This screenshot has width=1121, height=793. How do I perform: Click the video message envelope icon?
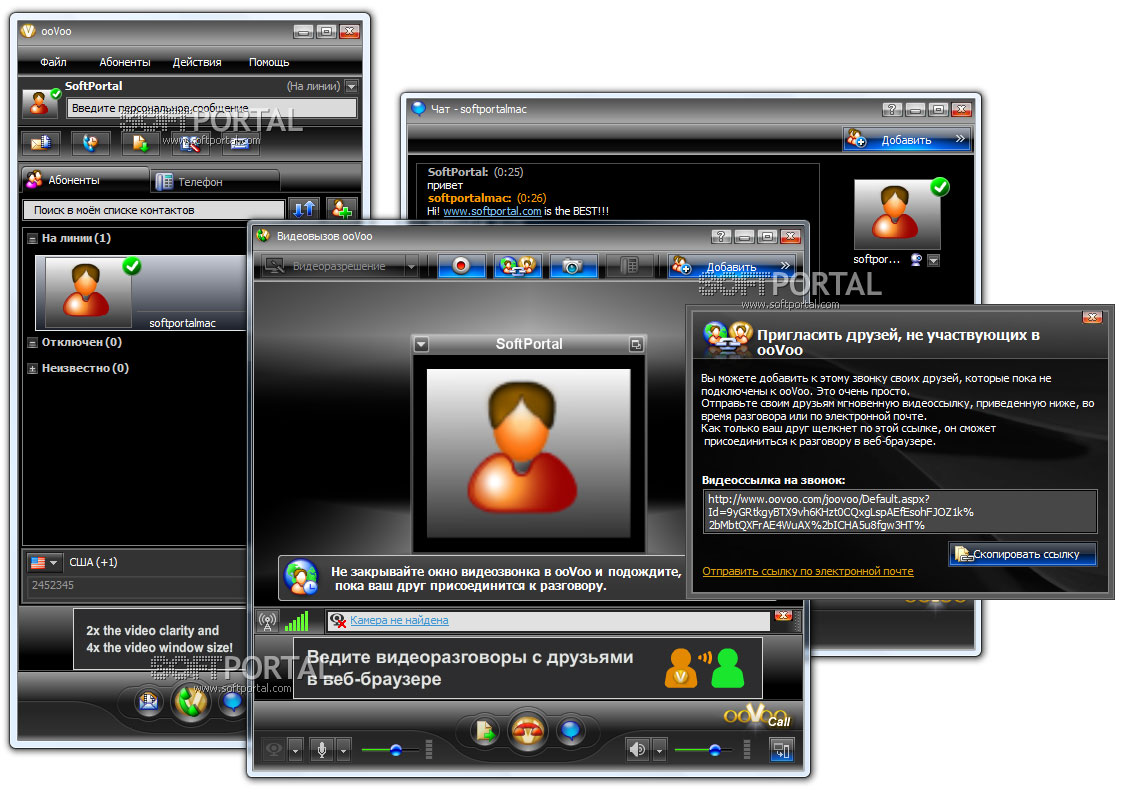pos(41,143)
